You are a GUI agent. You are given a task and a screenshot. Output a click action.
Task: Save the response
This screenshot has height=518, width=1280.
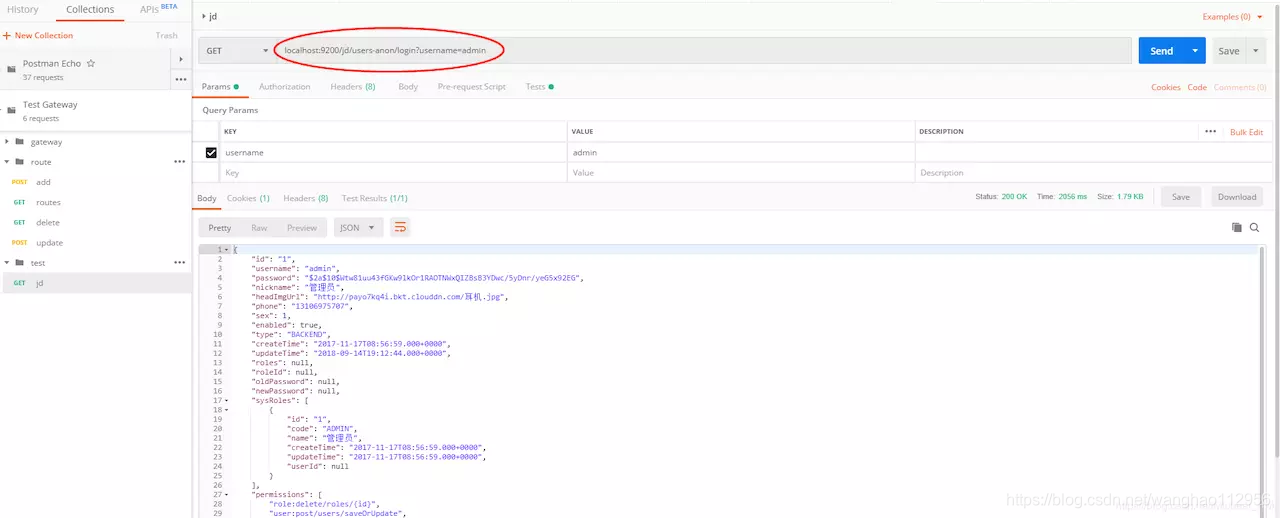tap(1181, 197)
